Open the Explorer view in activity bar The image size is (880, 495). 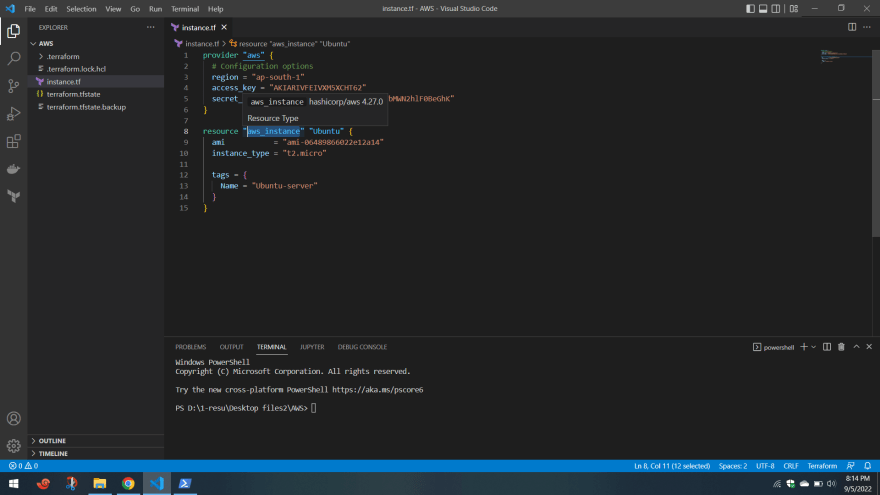point(13,31)
